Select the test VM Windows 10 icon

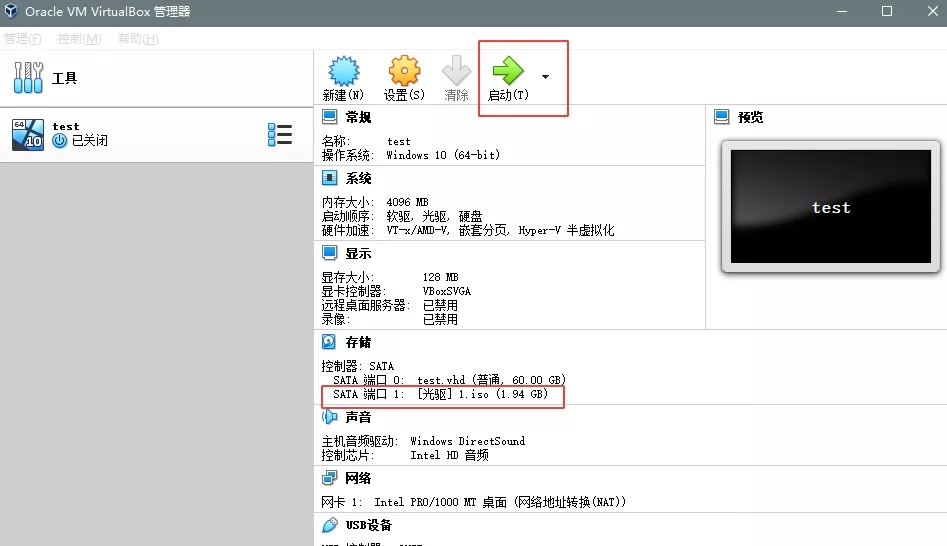coord(28,134)
